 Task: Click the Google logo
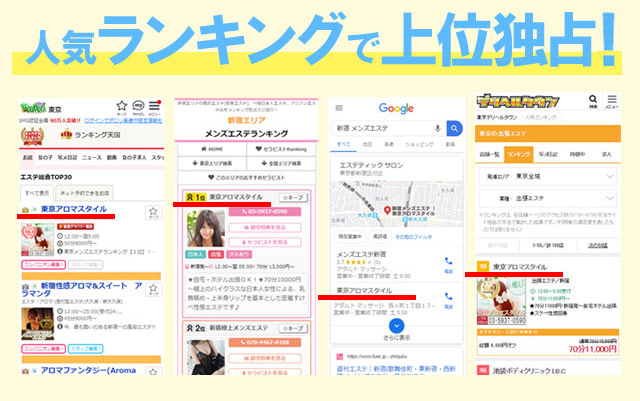pyautogui.click(x=396, y=108)
